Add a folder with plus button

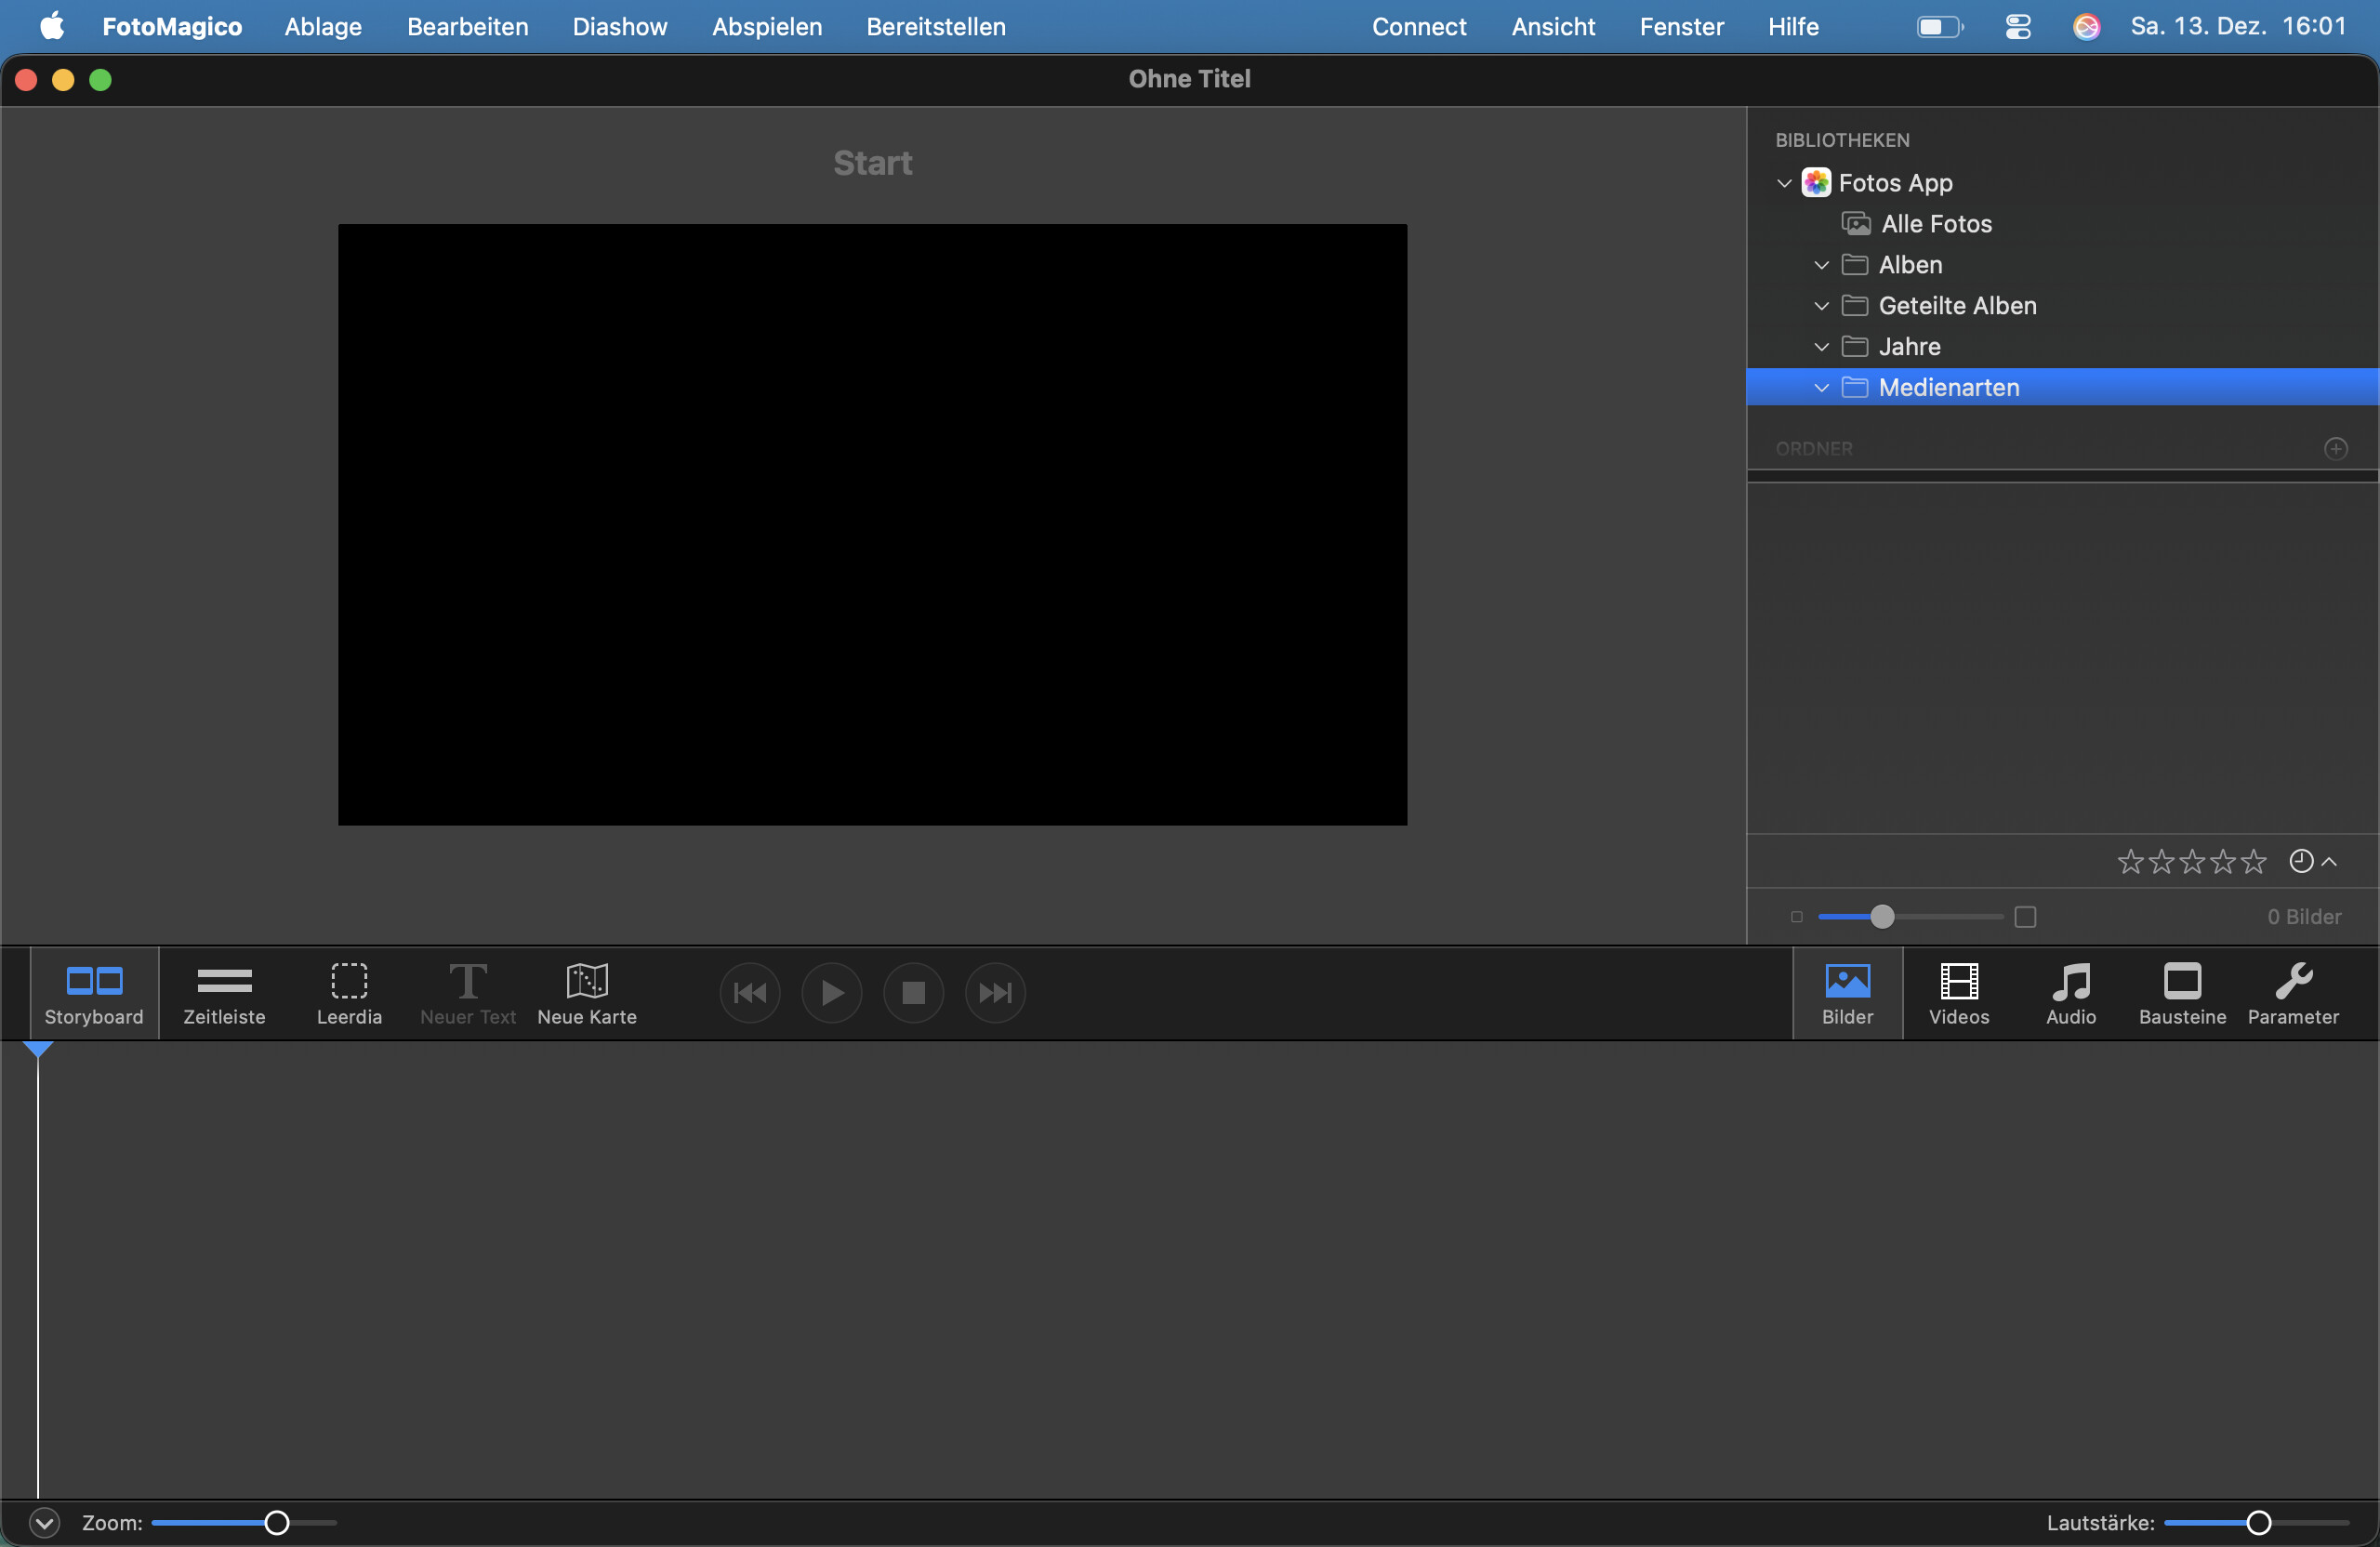pos(2335,448)
